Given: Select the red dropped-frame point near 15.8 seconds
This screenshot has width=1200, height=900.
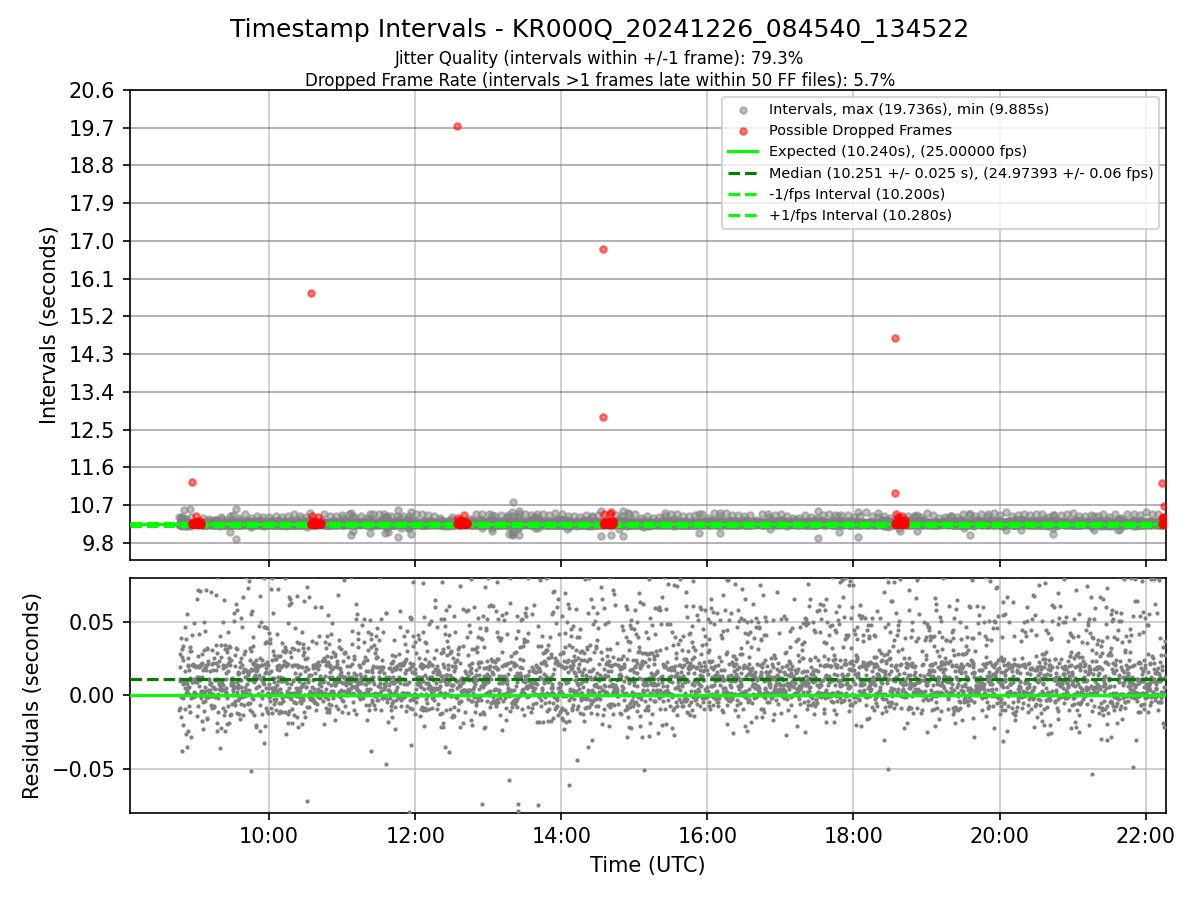Looking at the screenshot, I should pyautogui.click(x=311, y=293).
